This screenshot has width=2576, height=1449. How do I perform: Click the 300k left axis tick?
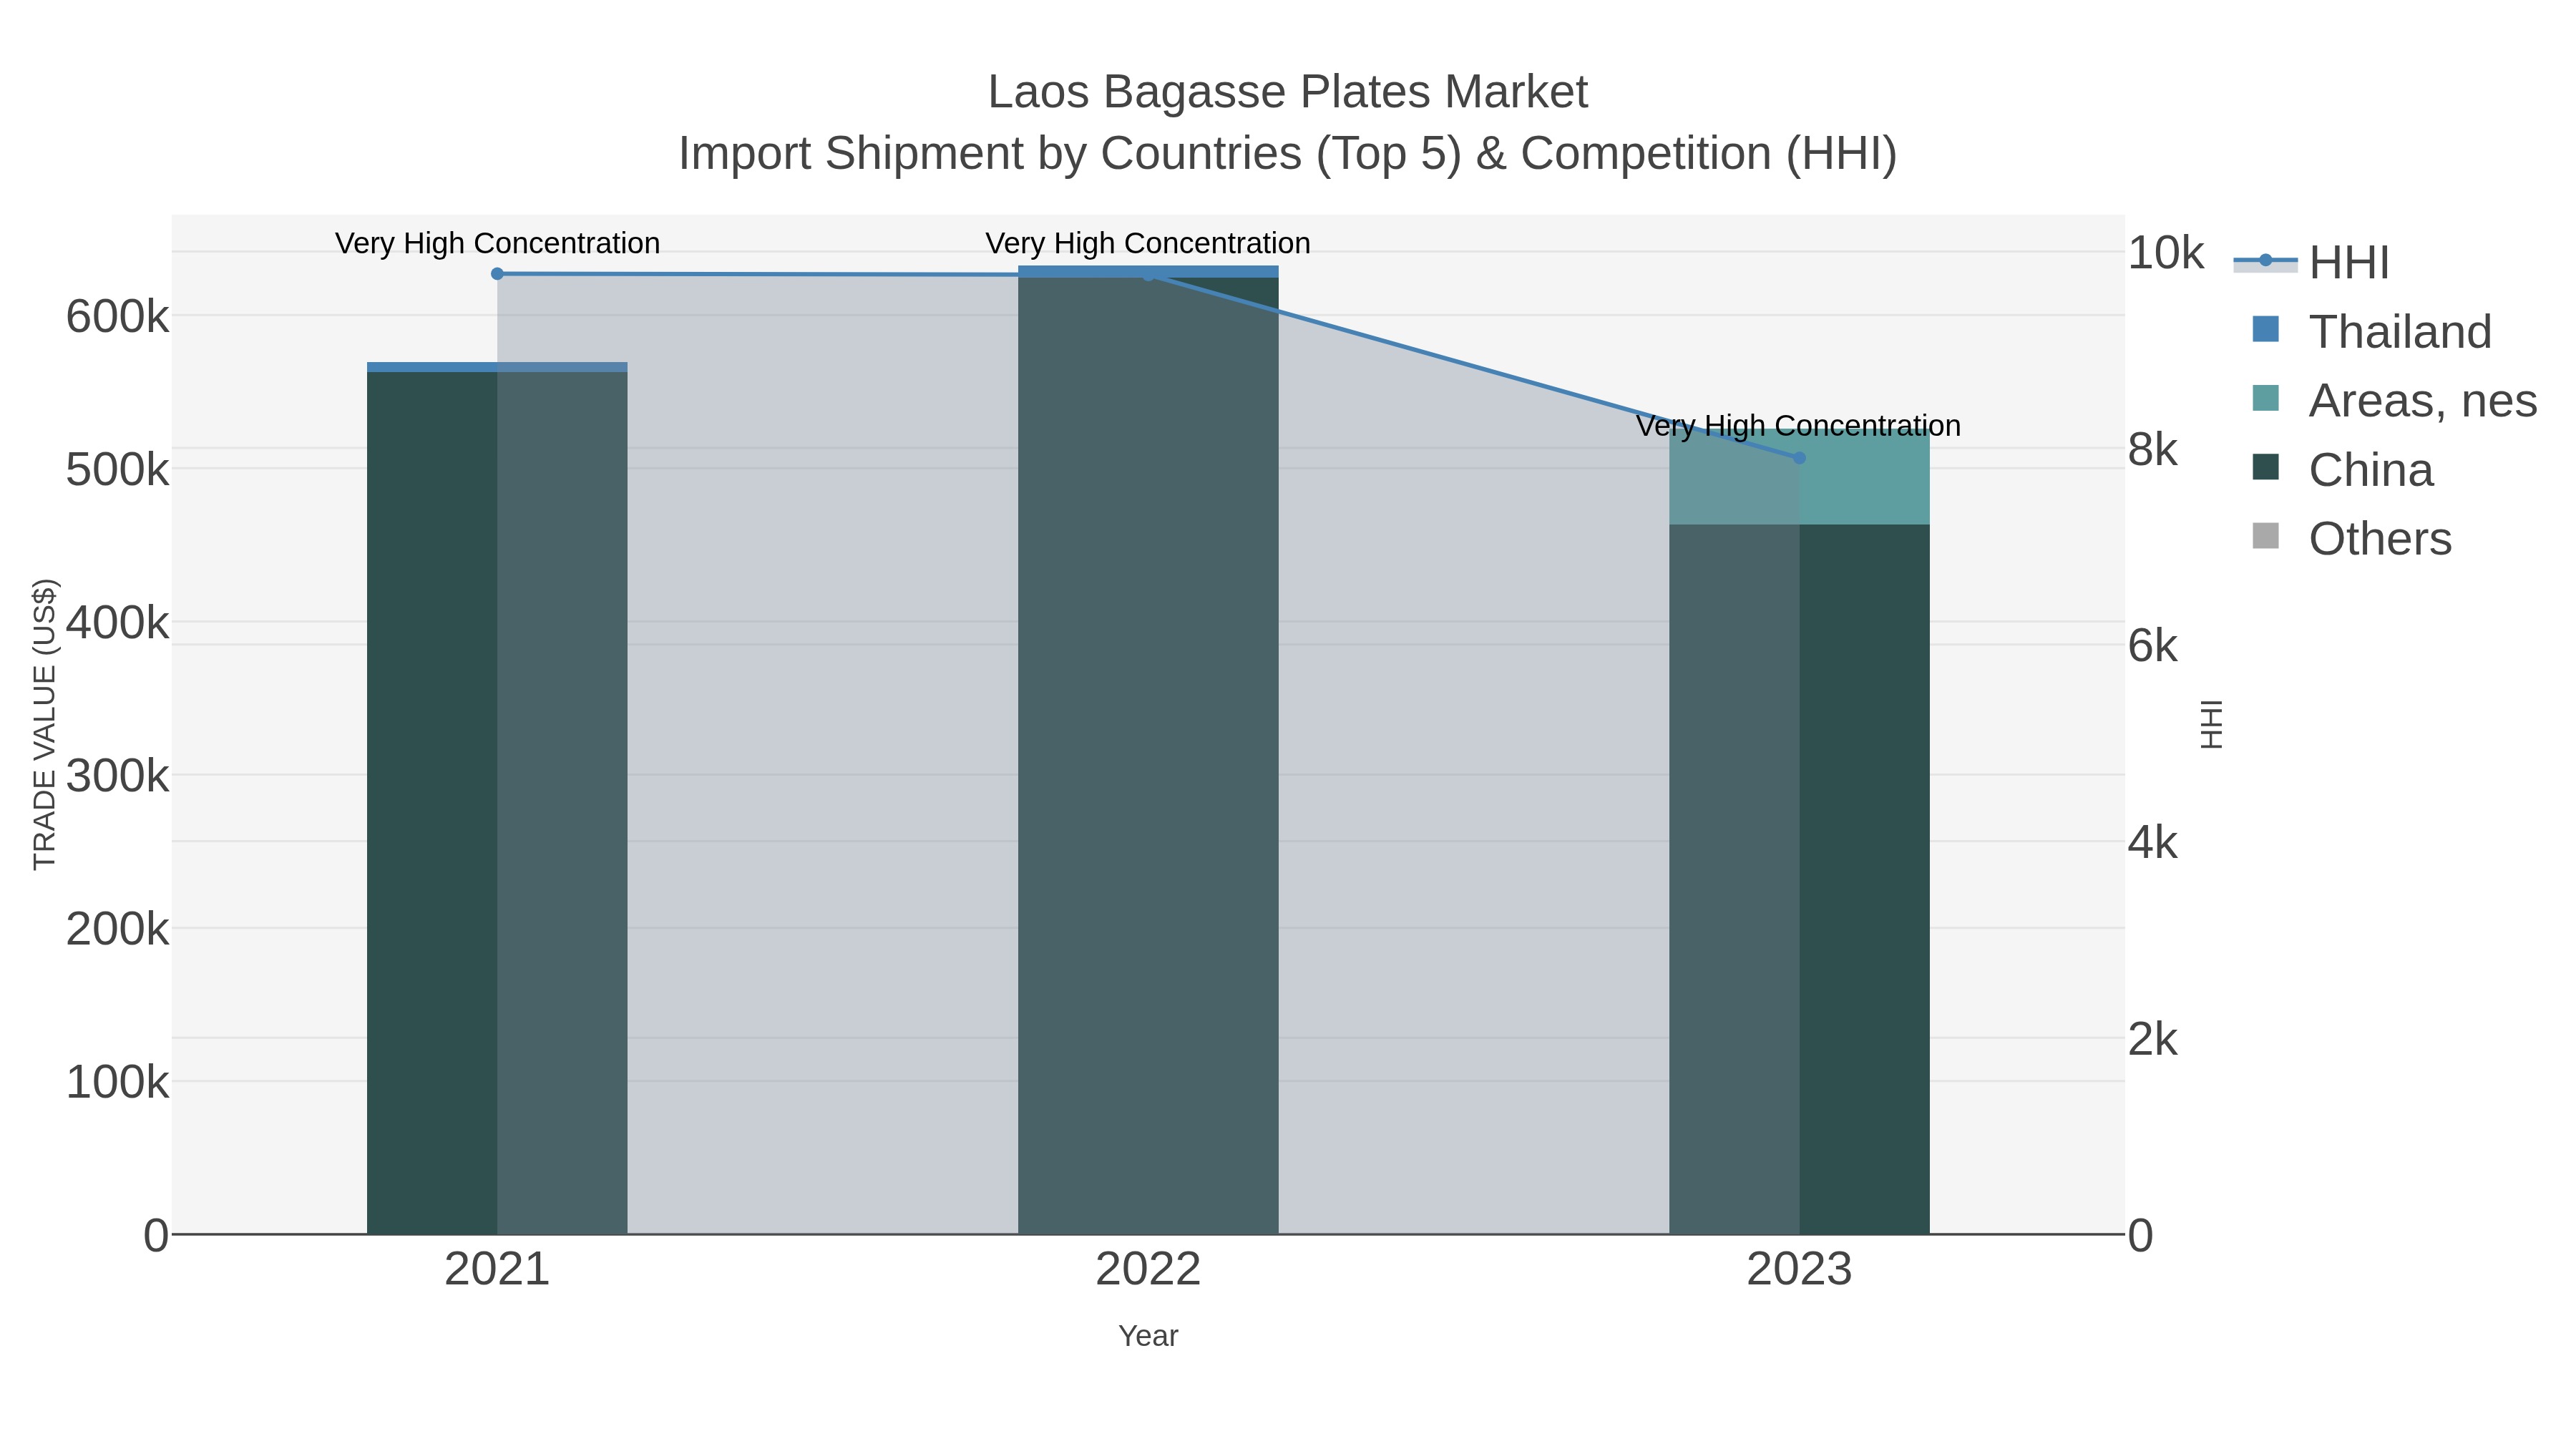[117, 776]
